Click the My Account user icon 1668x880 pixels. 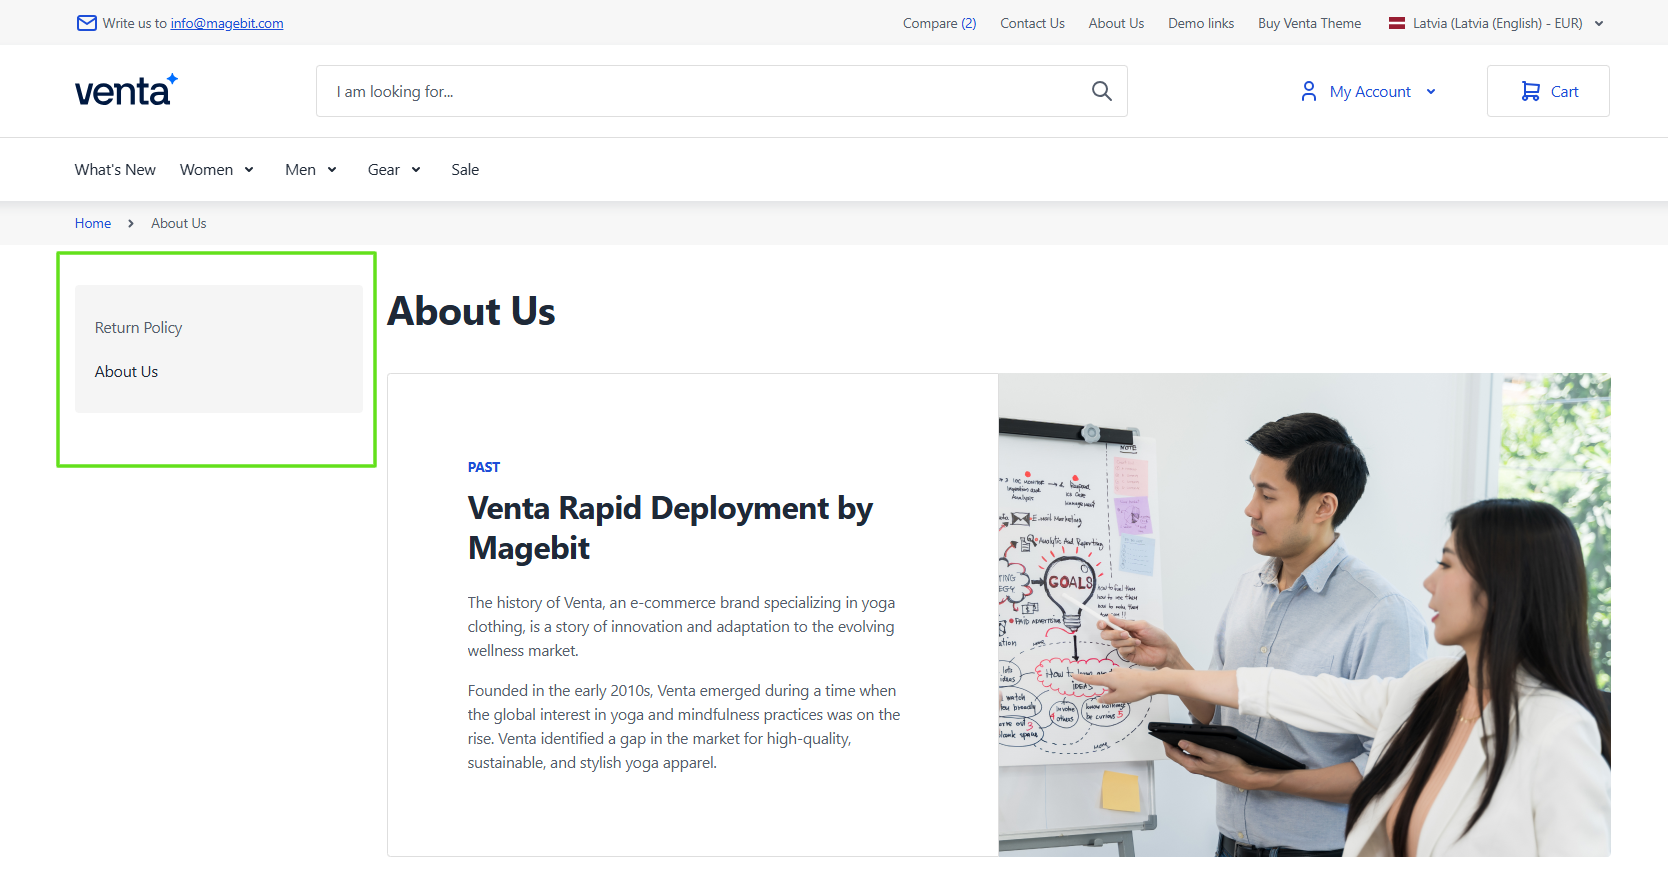tap(1308, 91)
